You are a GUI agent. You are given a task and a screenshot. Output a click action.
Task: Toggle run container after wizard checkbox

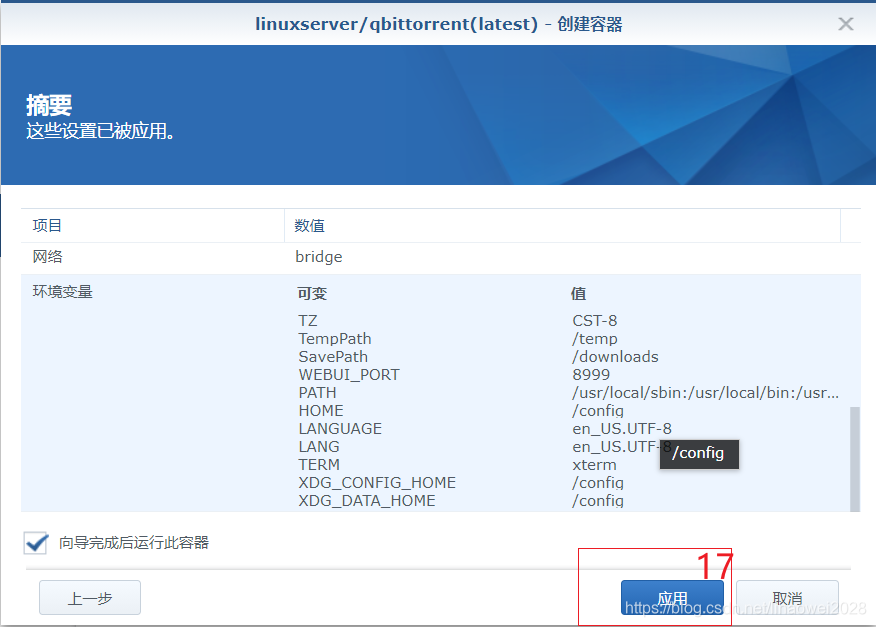tap(36, 543)
